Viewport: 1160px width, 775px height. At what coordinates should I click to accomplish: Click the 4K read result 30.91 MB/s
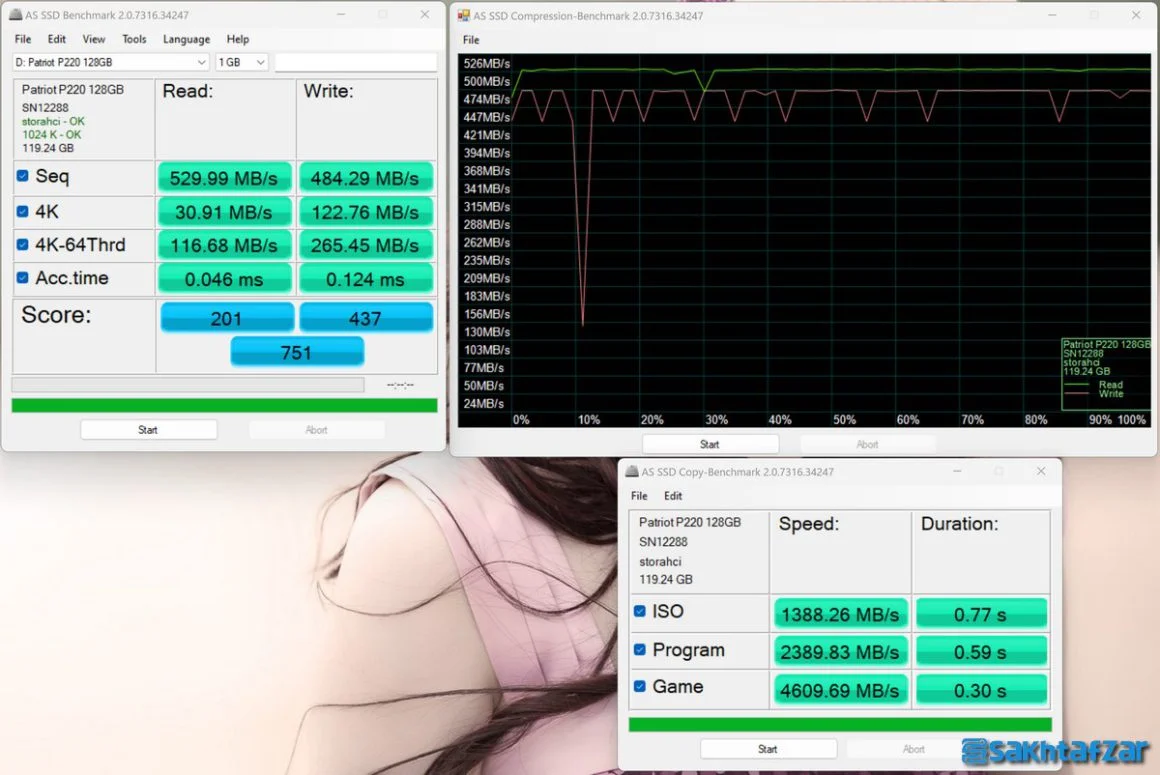(223, 212)
